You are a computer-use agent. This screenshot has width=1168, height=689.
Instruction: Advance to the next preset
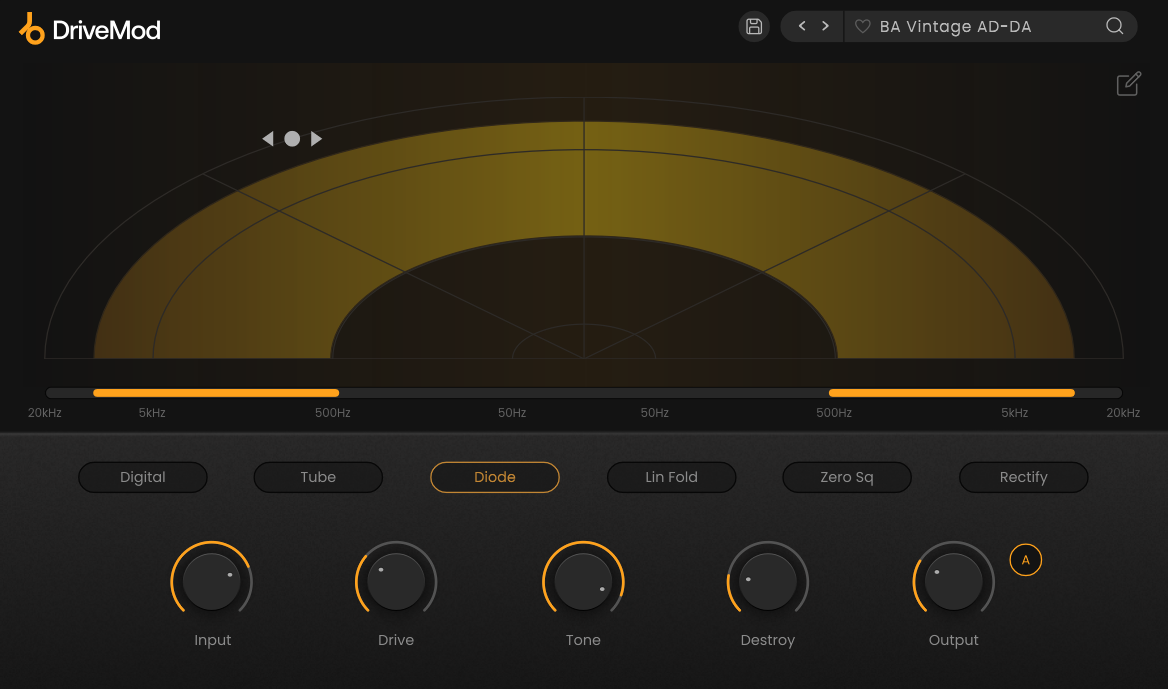coord(825,27)
